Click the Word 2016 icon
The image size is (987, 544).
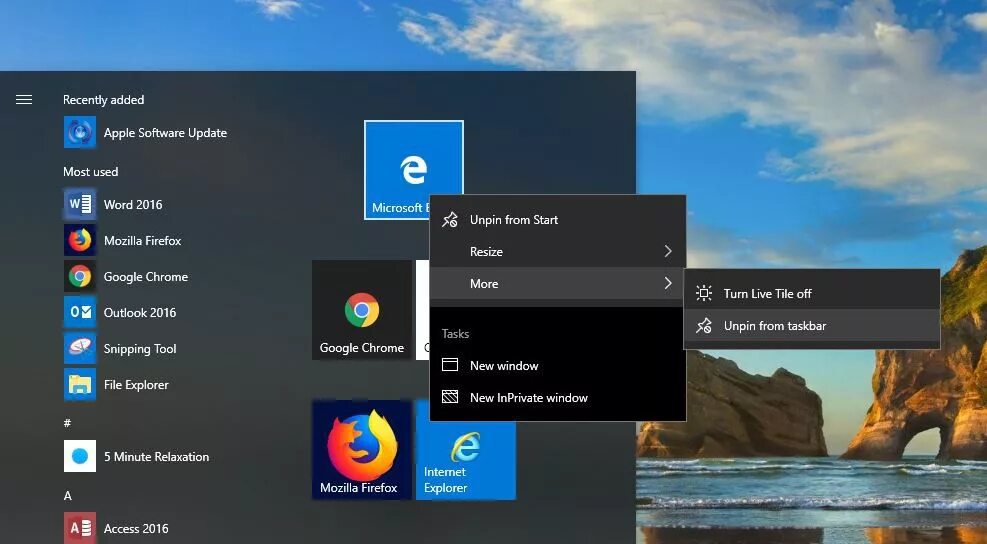80,204
